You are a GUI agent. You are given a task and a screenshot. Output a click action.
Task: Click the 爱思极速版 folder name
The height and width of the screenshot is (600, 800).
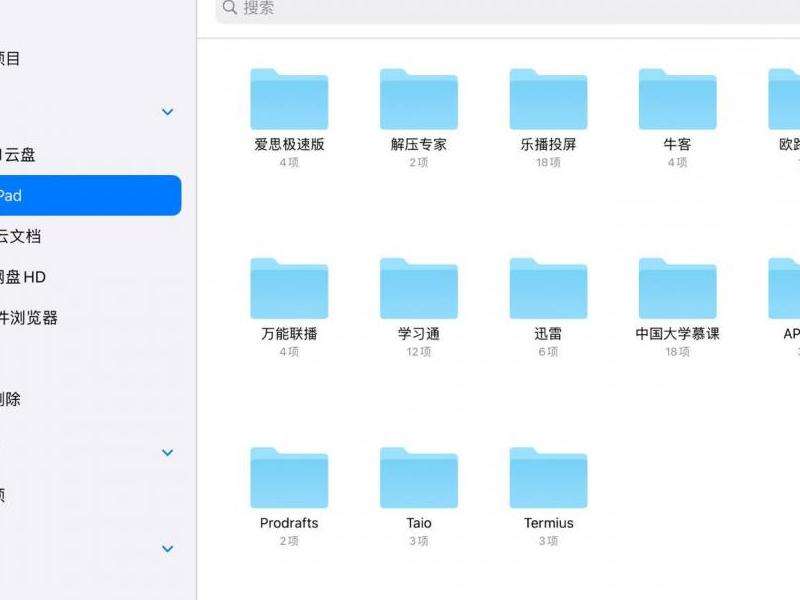(x=289, y=144)
